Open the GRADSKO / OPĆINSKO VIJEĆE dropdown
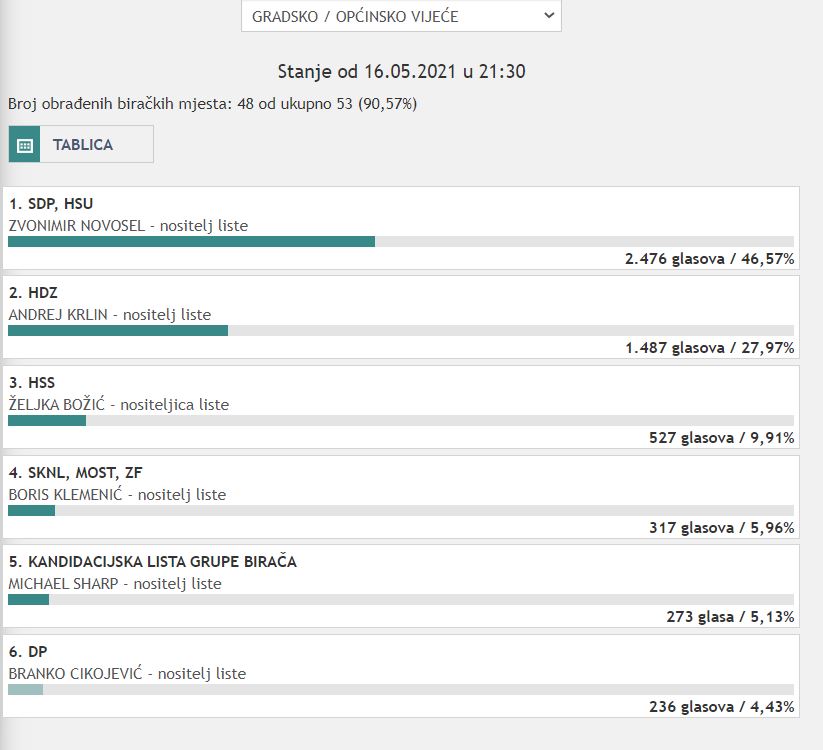The image size is (823, 750). (401, 16)
